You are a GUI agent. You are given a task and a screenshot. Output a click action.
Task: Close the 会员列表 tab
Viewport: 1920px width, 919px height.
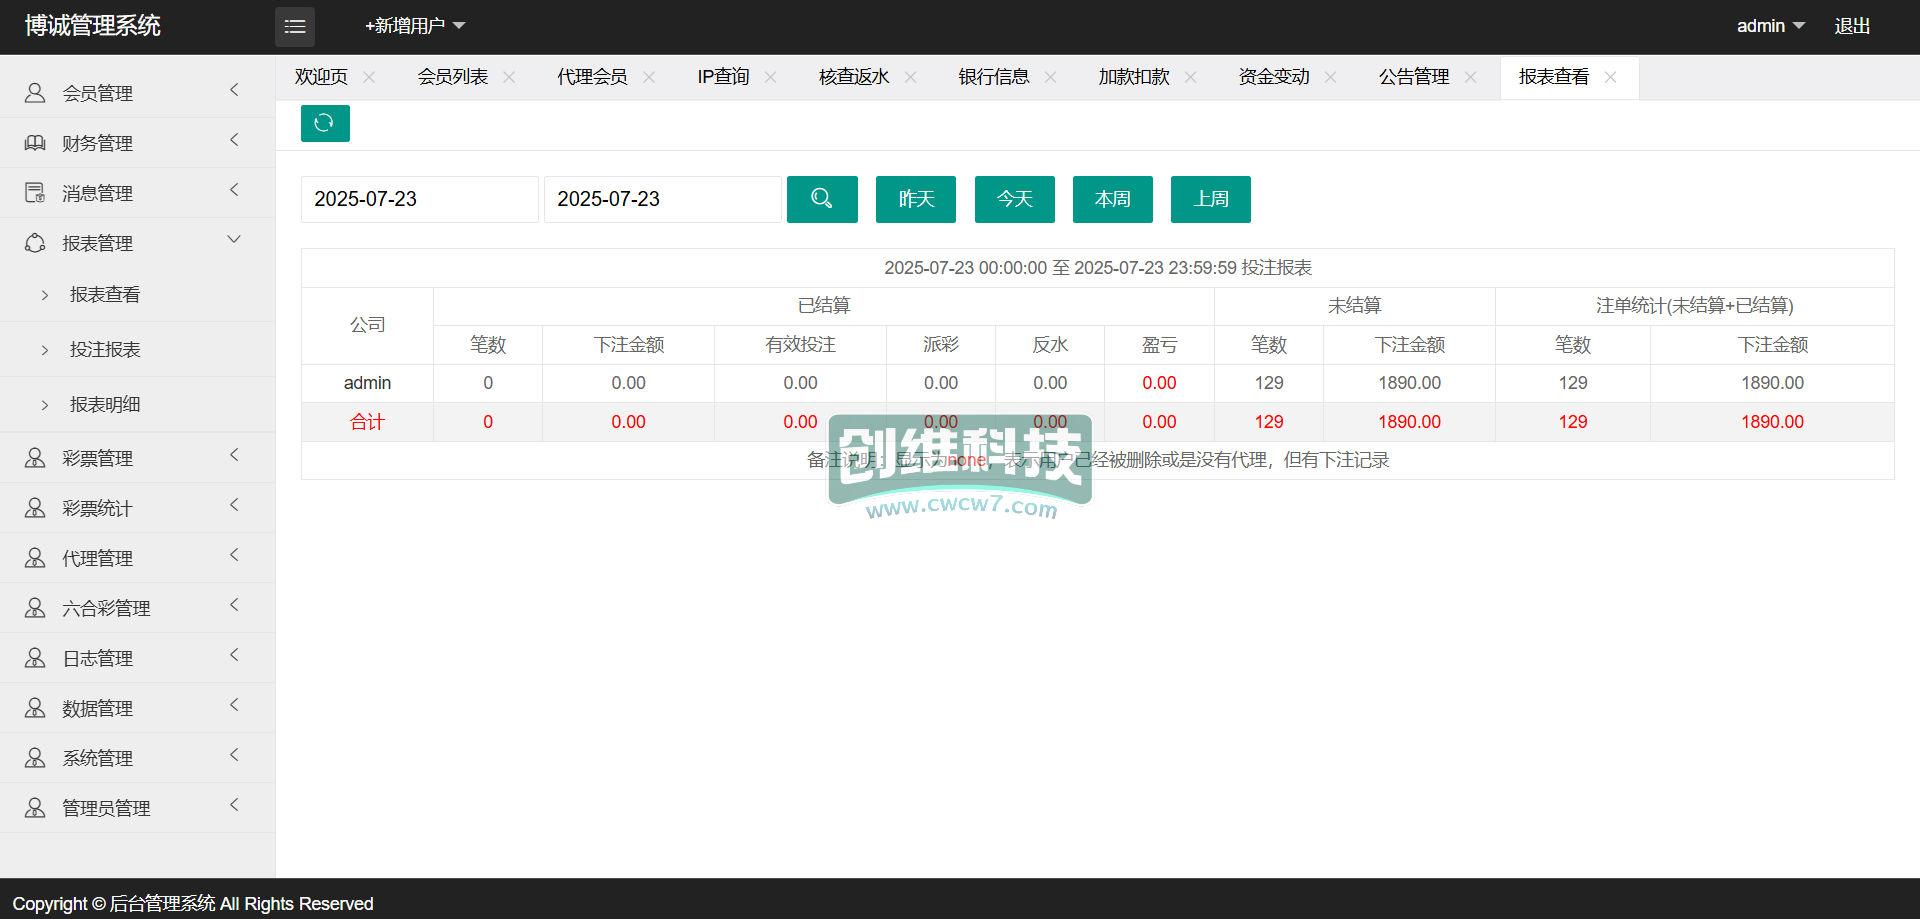pyautogui.click(x=509, y=77)
